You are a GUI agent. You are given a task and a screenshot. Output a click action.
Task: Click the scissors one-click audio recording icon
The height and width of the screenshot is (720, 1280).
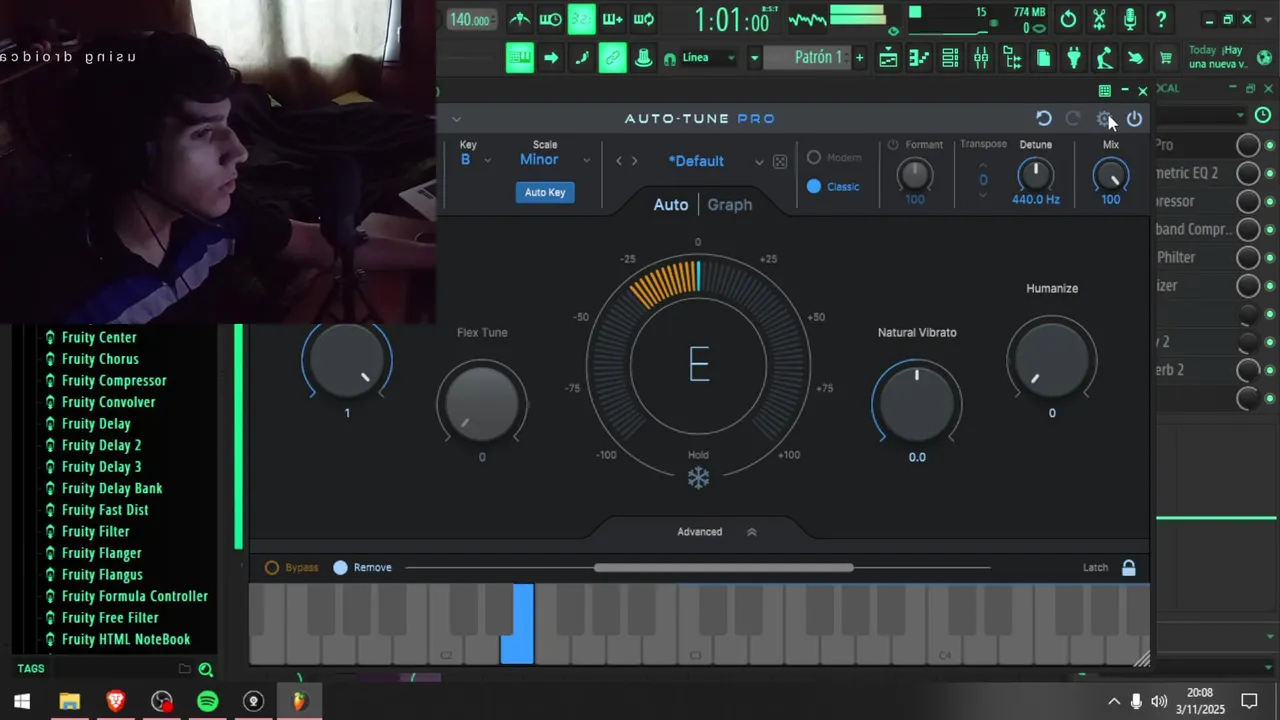point(1099,19)
